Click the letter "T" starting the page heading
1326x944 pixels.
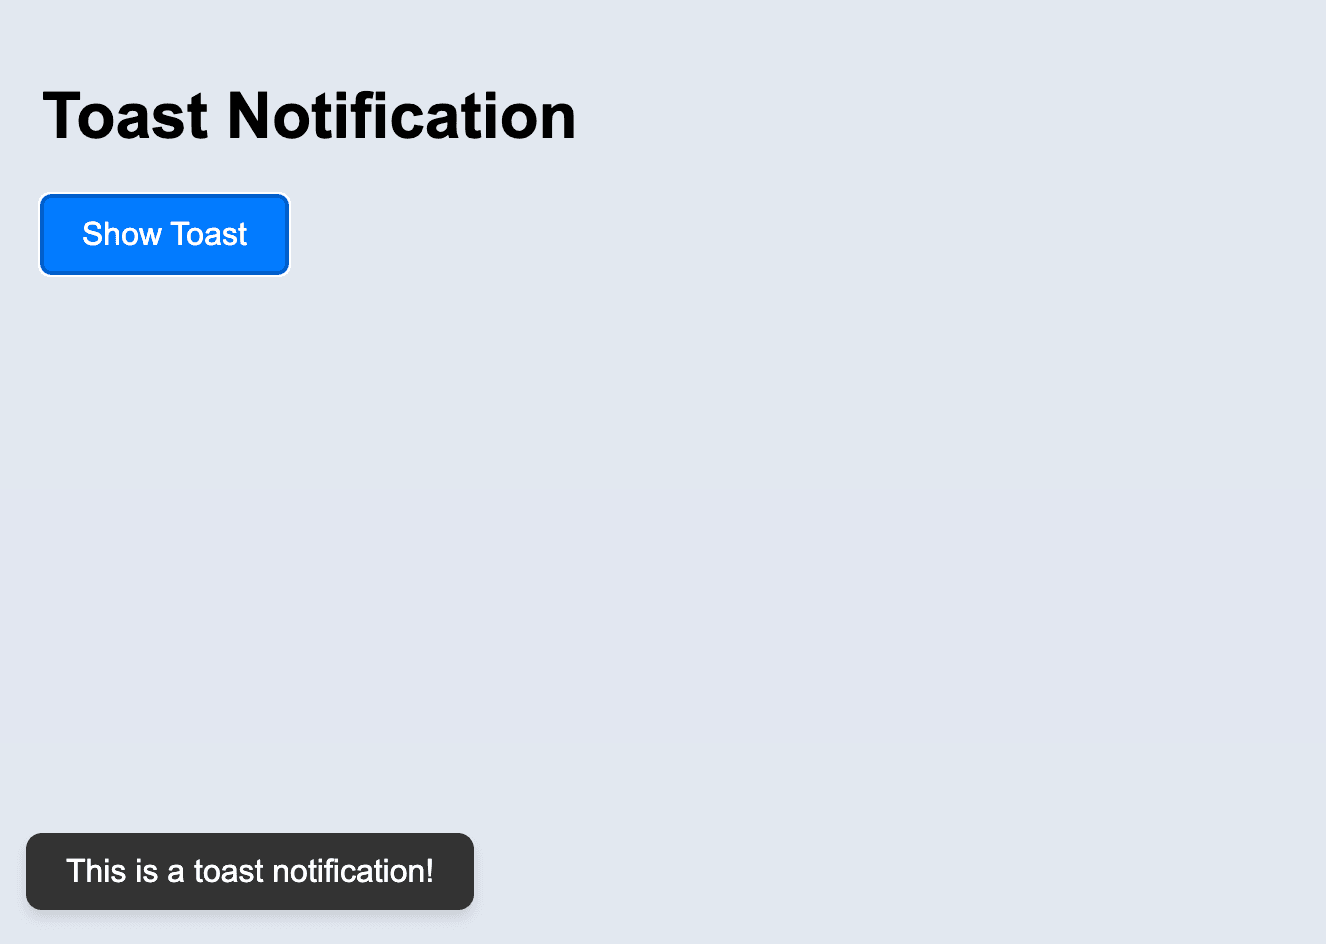tap(62, 116)
